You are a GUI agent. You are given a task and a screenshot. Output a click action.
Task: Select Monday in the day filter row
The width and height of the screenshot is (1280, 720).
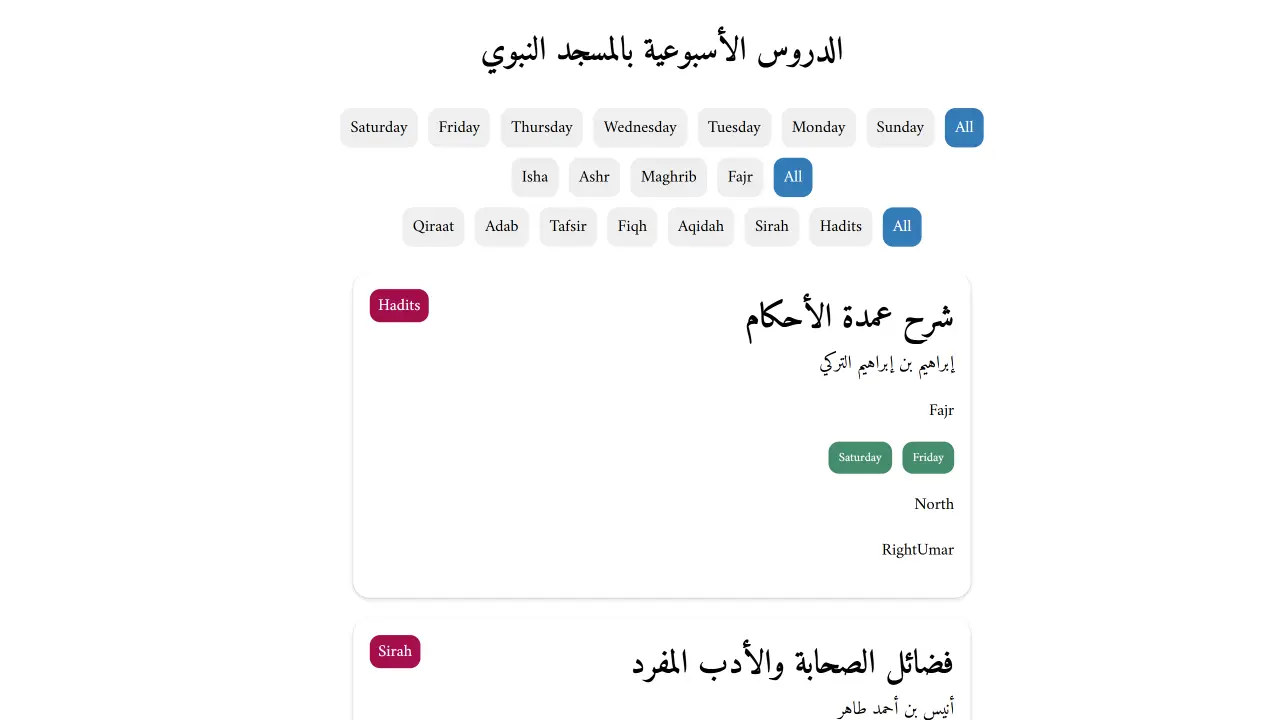click(x=818, y=127)
